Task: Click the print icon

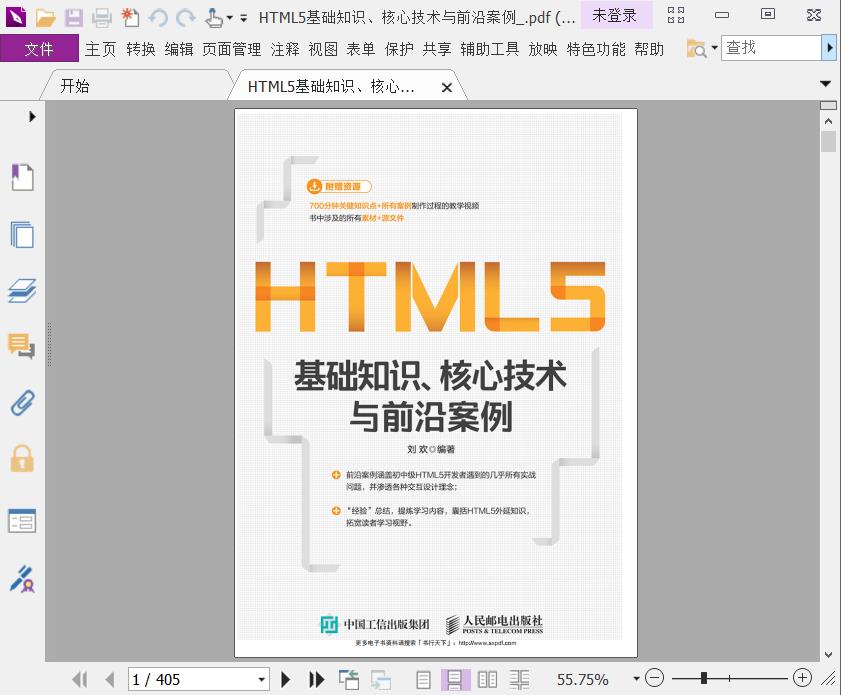Action: (101, 18)
